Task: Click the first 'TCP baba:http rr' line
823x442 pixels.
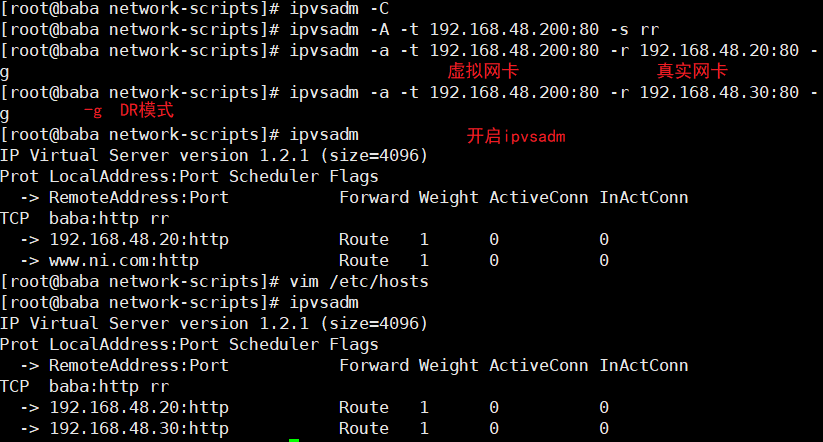Action: (x=85, y=218)
